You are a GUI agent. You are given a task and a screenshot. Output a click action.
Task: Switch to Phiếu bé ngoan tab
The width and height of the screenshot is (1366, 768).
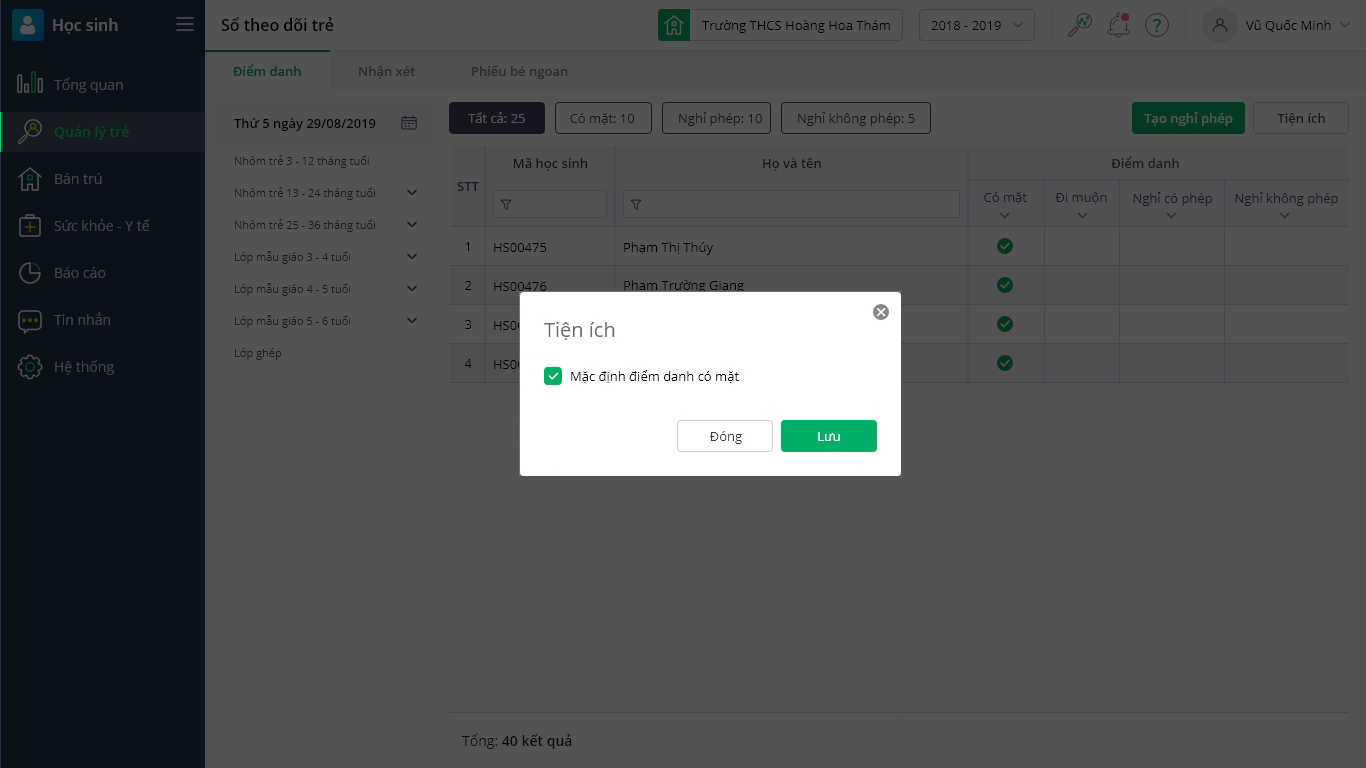click(x=519, y=72)
